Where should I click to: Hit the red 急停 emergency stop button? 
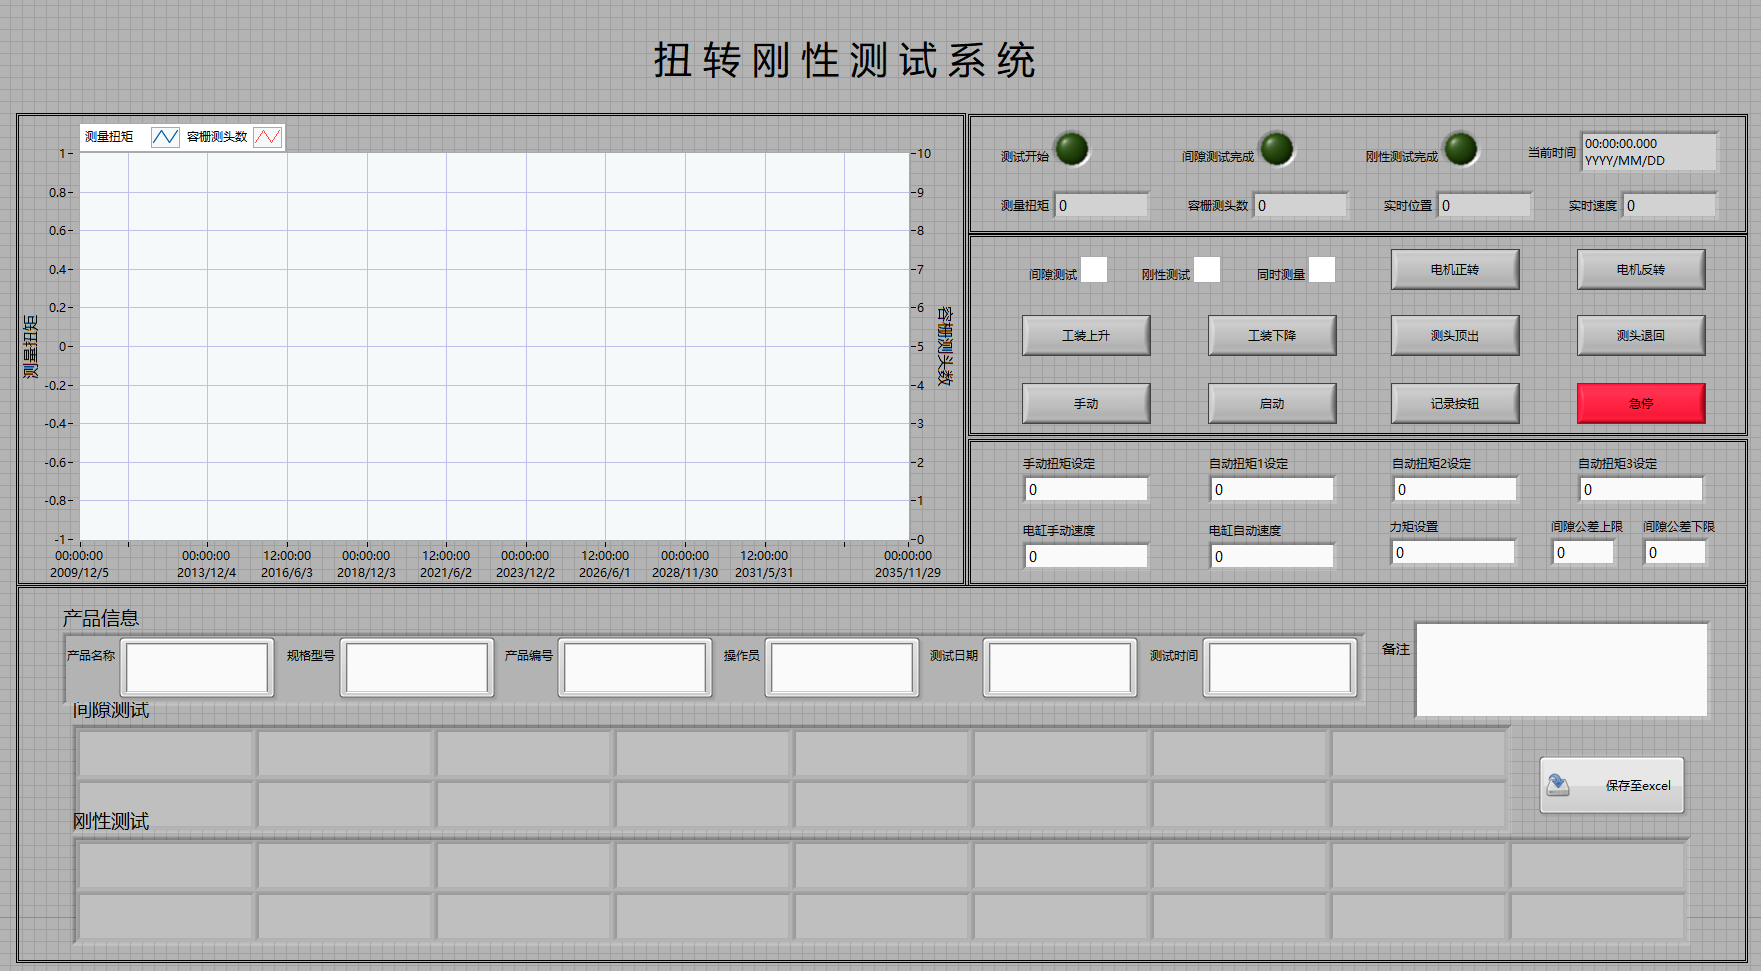[x=1641, y=404]
